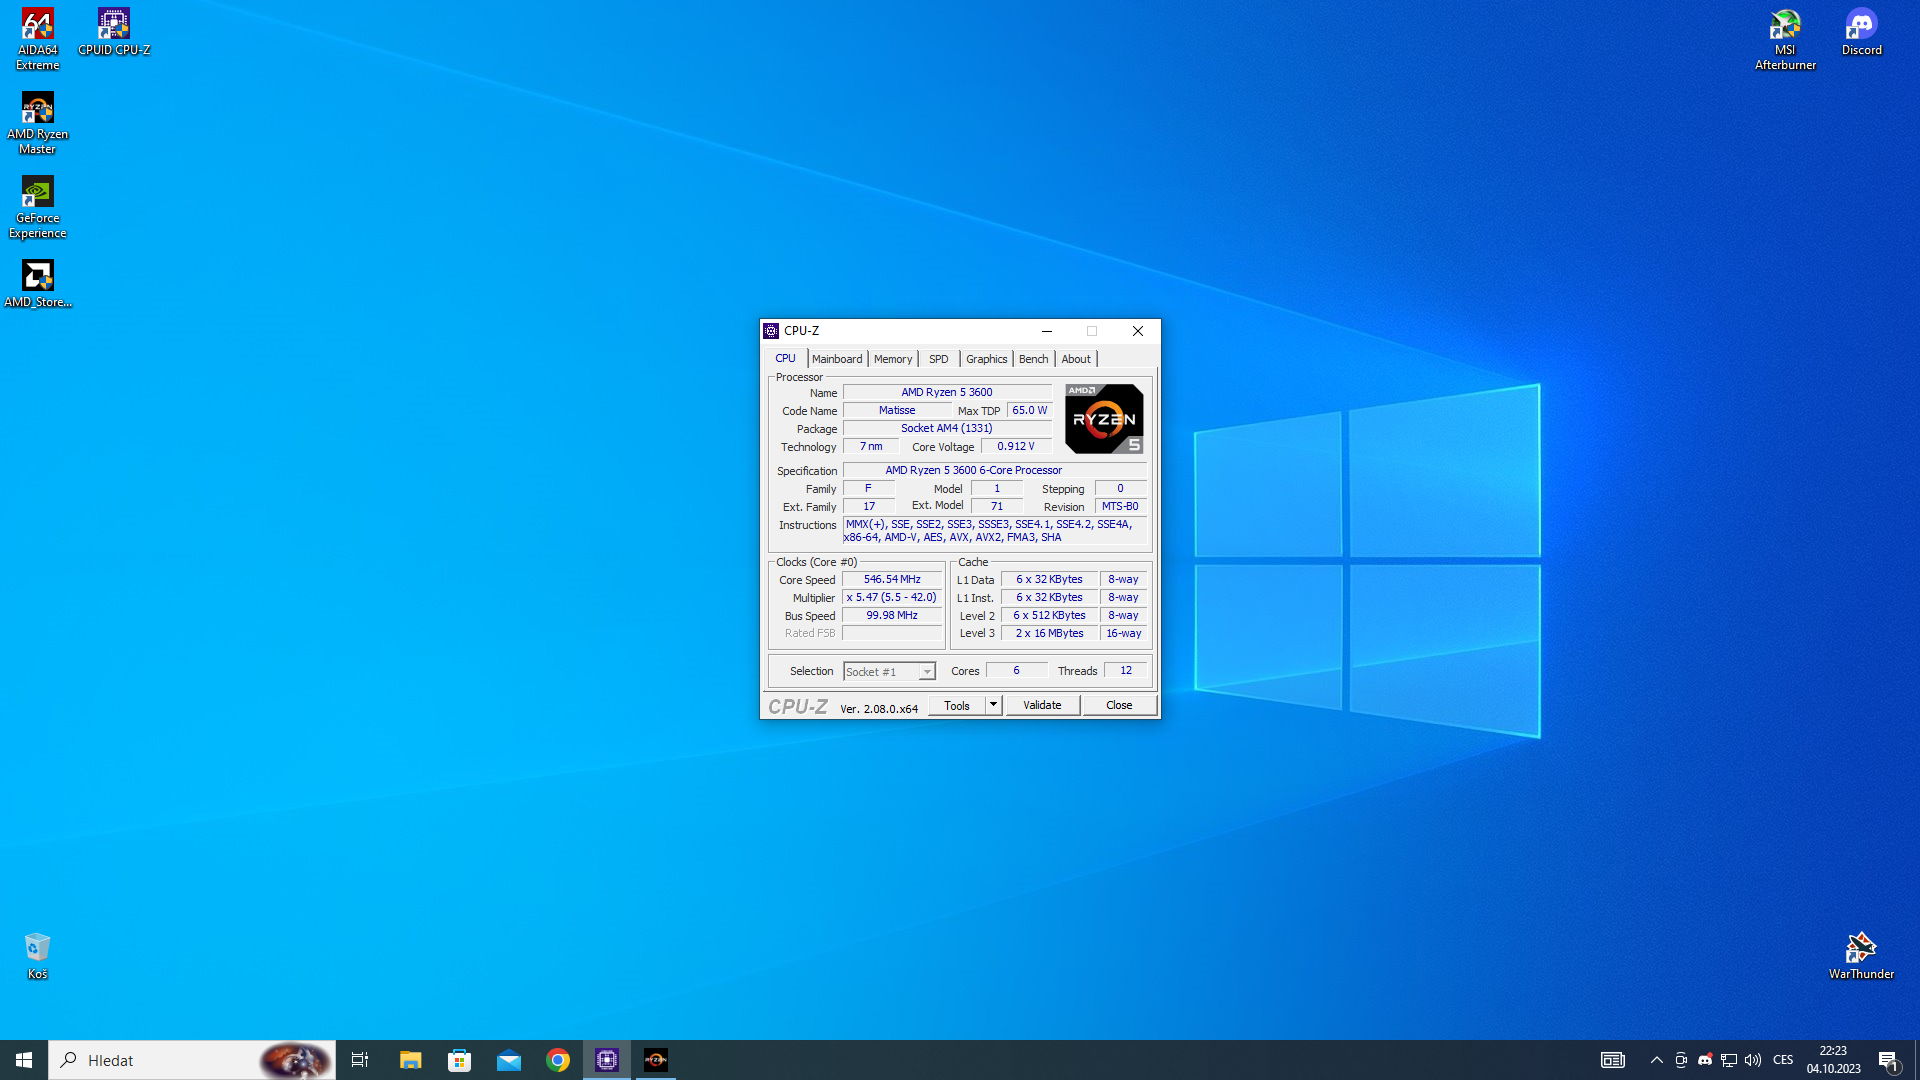Image resolution: width=1920 pixels, height=1080 pixels.
Task: Expand the Socket #1 selection dropdown
Action: point(927,672)
